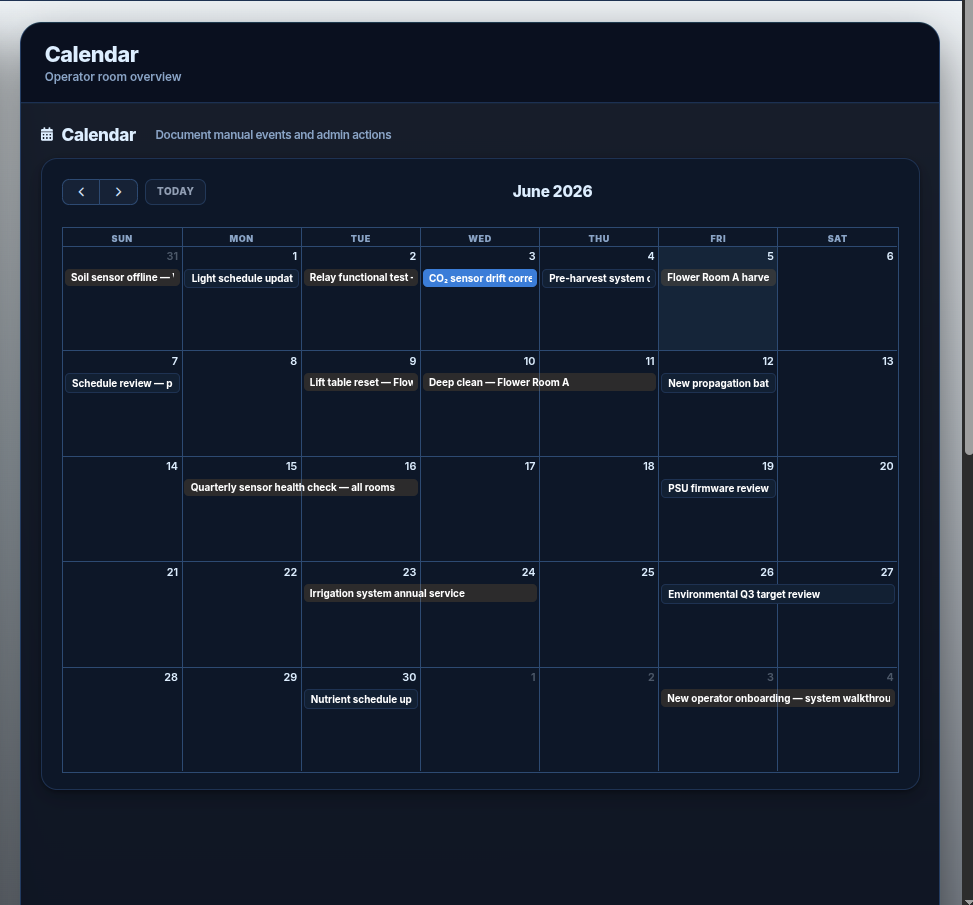Image resolution: width=973 pixels, height=905 pixels.
Task: Select July 1 in the last row
Action: click(533, 677)
